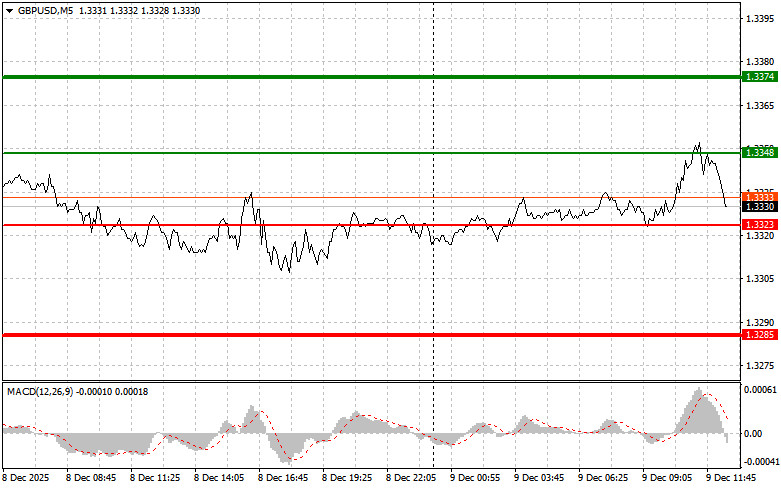The image size is (781, 489).
Task: Select the 1.3285 red price label
Action: pos(760,335)
